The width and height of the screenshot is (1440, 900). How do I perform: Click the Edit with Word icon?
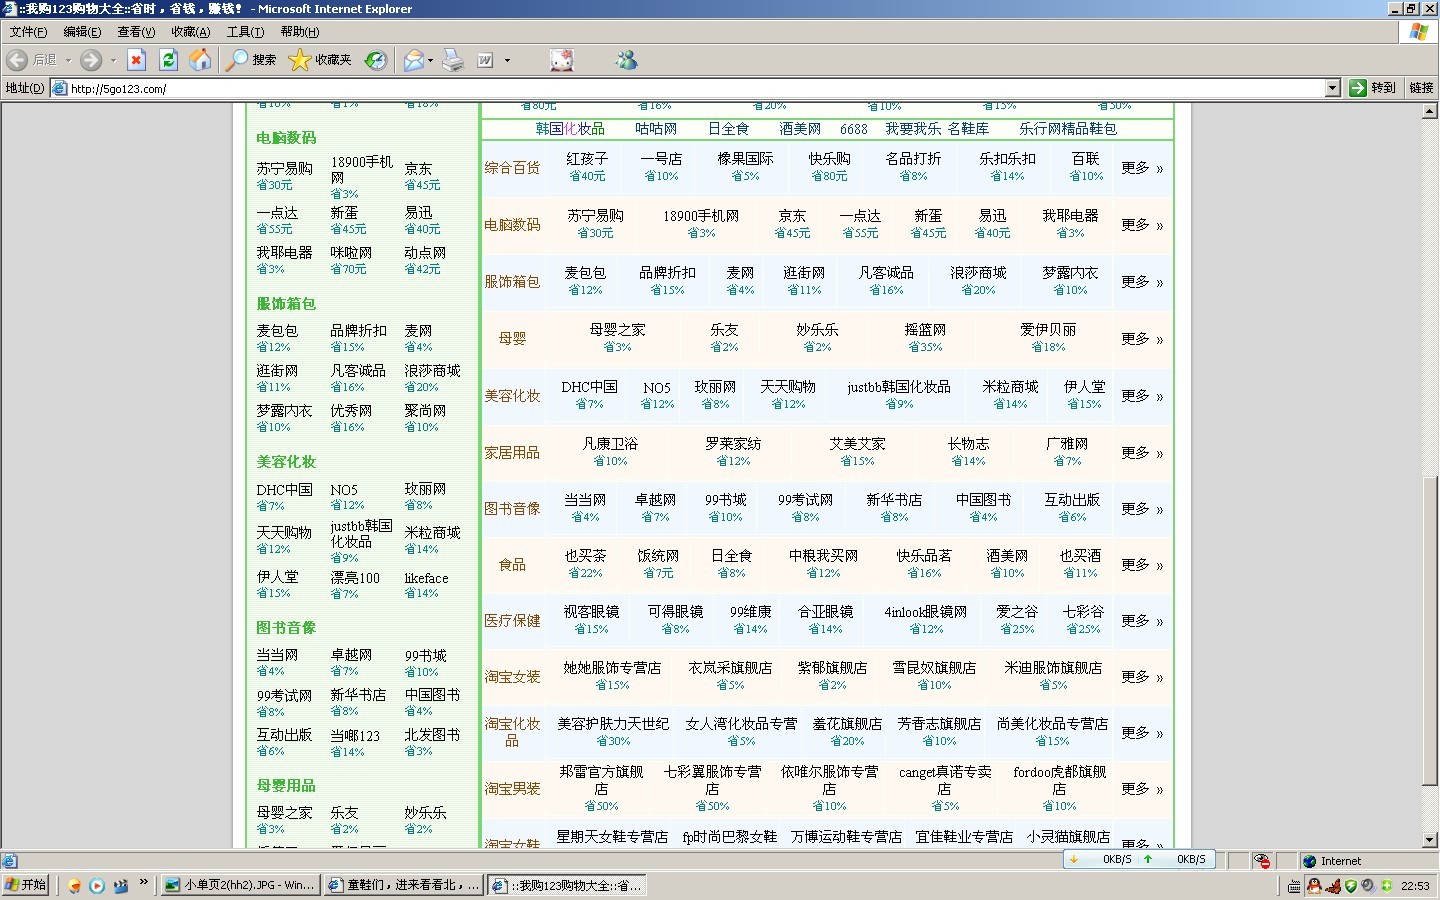(x=485, y=60)
